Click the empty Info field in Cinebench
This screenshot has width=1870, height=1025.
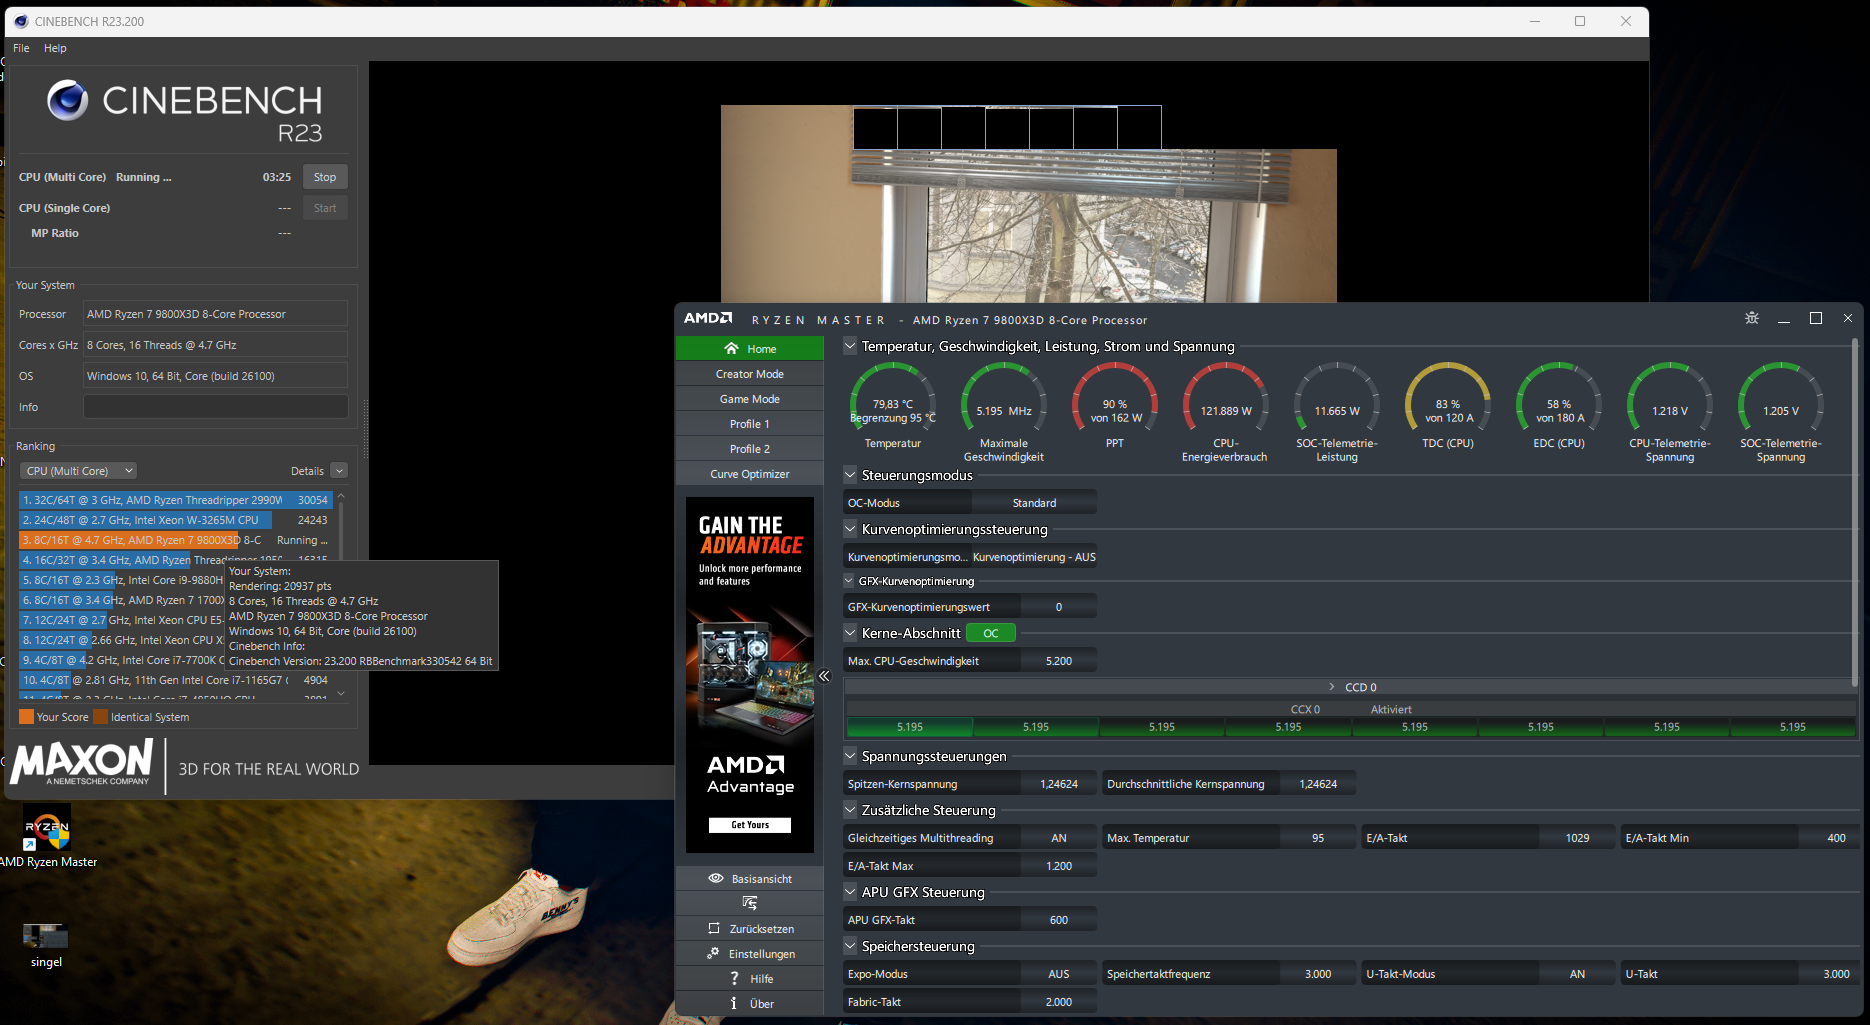(x=215, y=407)
